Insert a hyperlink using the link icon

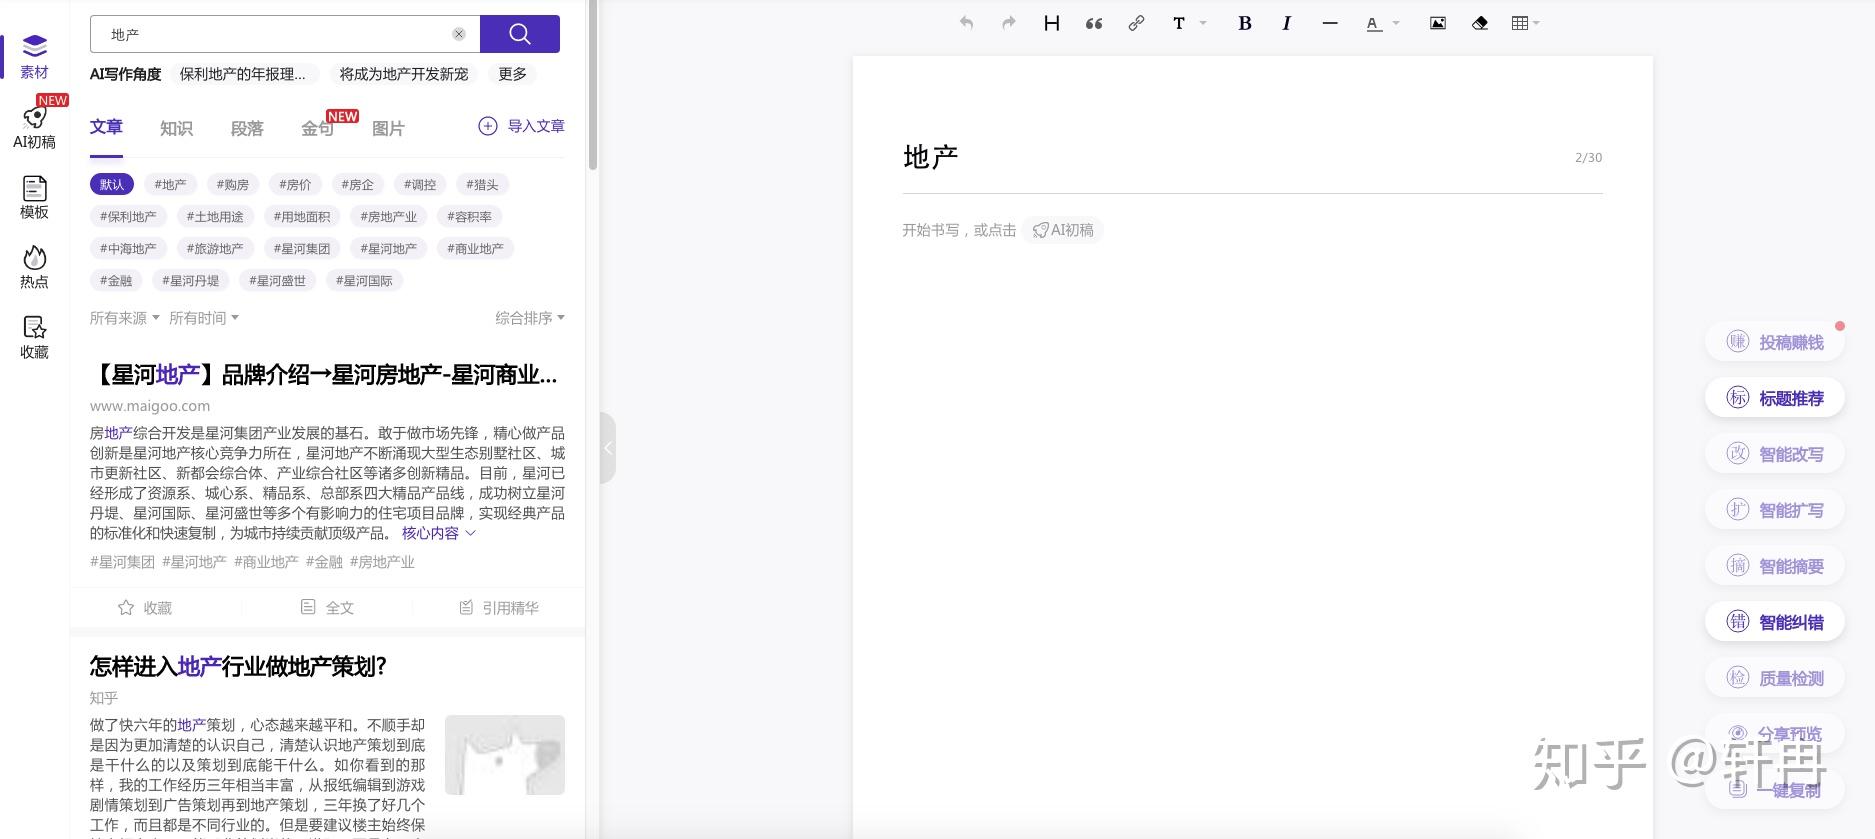(1136, 23)
